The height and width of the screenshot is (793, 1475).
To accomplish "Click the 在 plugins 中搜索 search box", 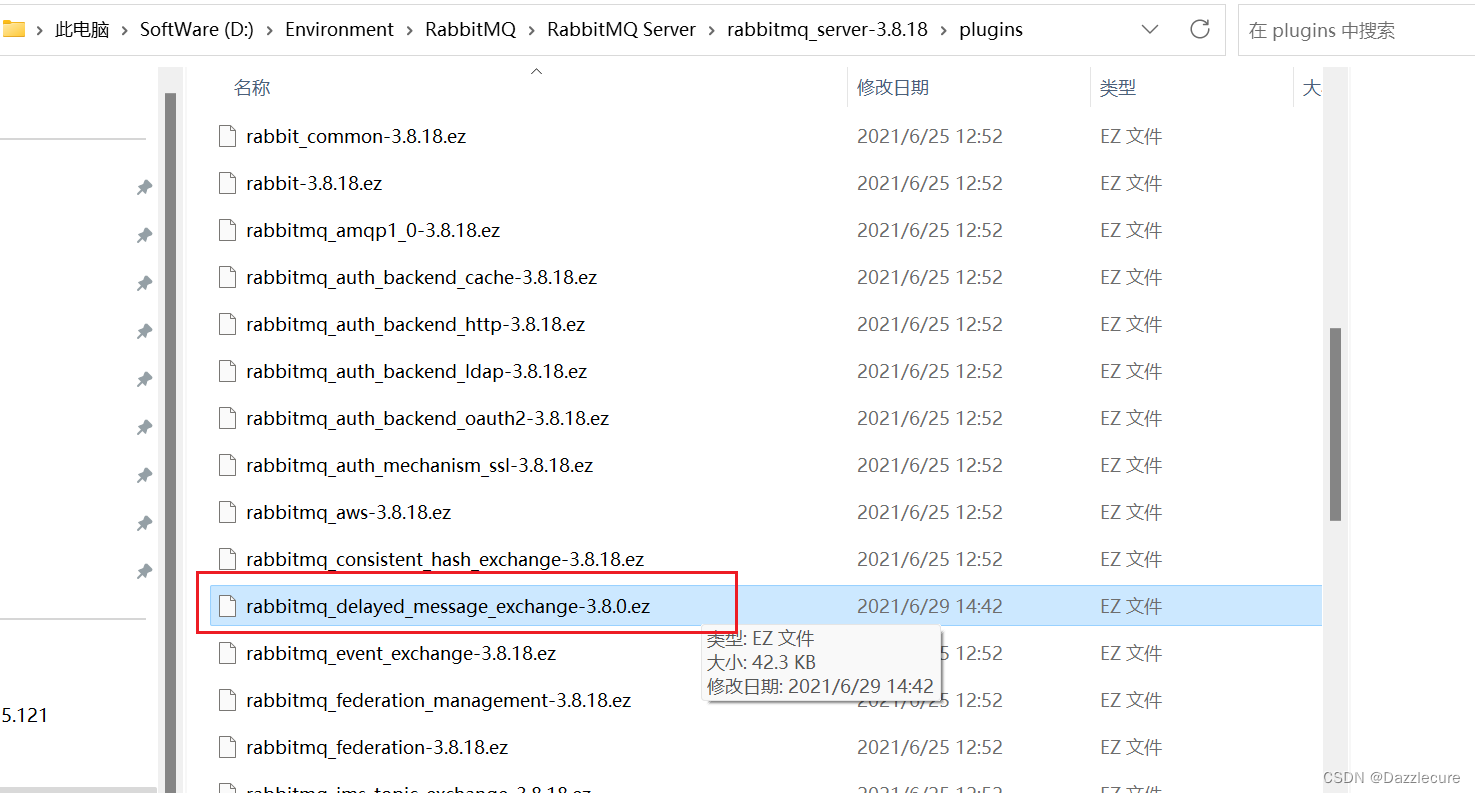I will pyautogui.click(x=1356, y=30).
